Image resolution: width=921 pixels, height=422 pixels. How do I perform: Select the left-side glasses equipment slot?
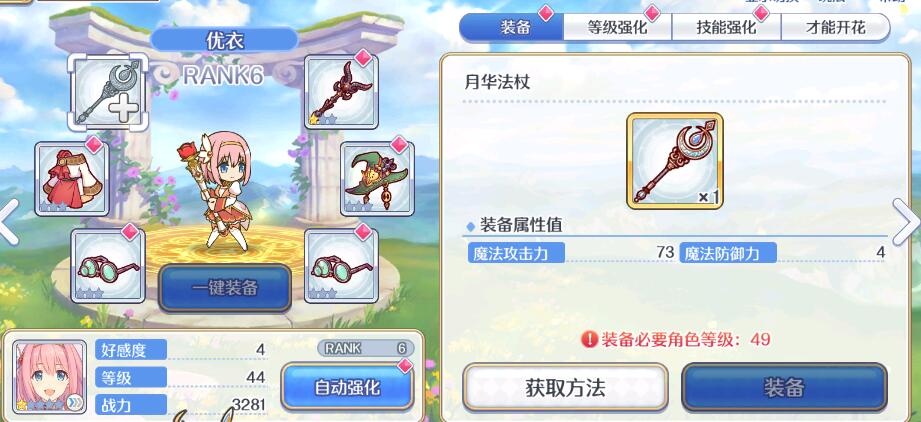pos(107,266)
